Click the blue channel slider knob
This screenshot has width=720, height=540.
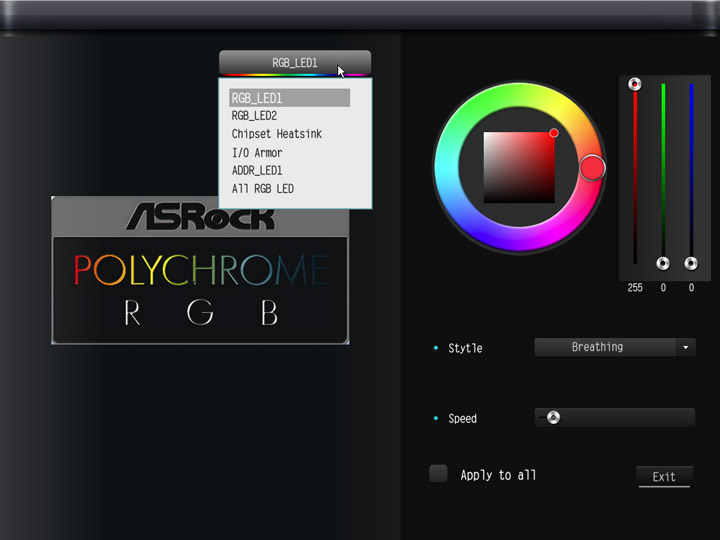coord(692,264)
